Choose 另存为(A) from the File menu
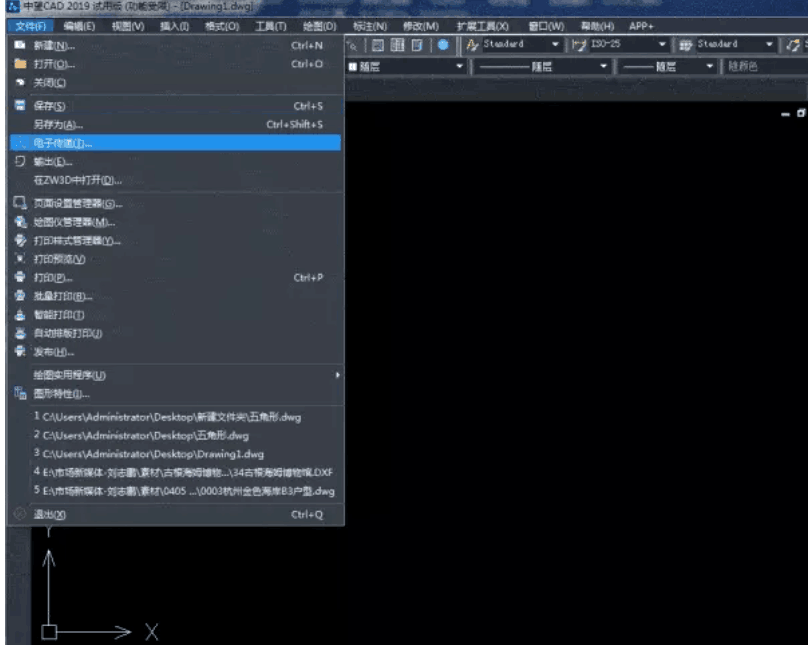 tap(176, 124)
